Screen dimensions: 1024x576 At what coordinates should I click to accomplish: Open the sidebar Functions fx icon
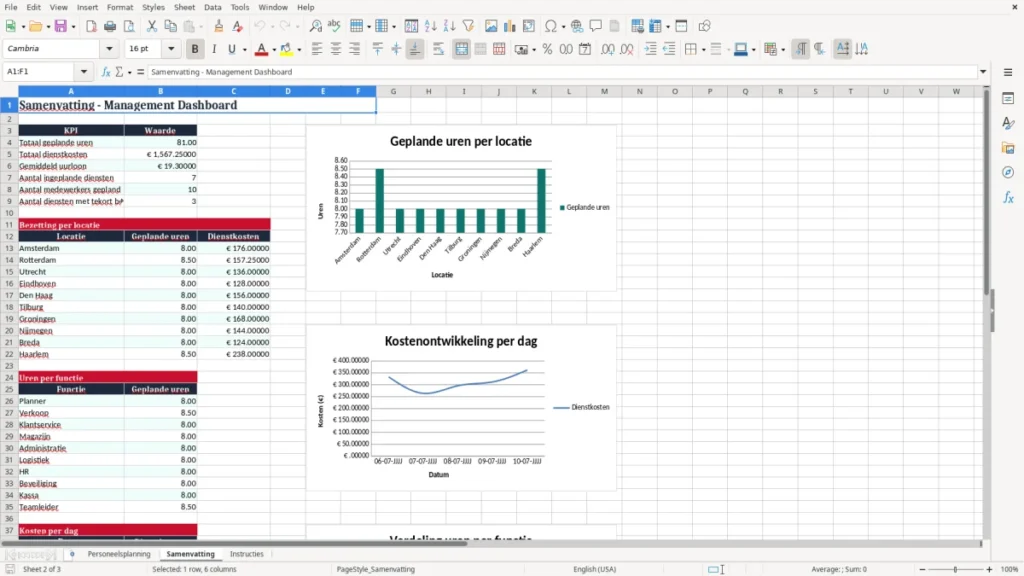pyautogui.click(x=1008, y=197)
